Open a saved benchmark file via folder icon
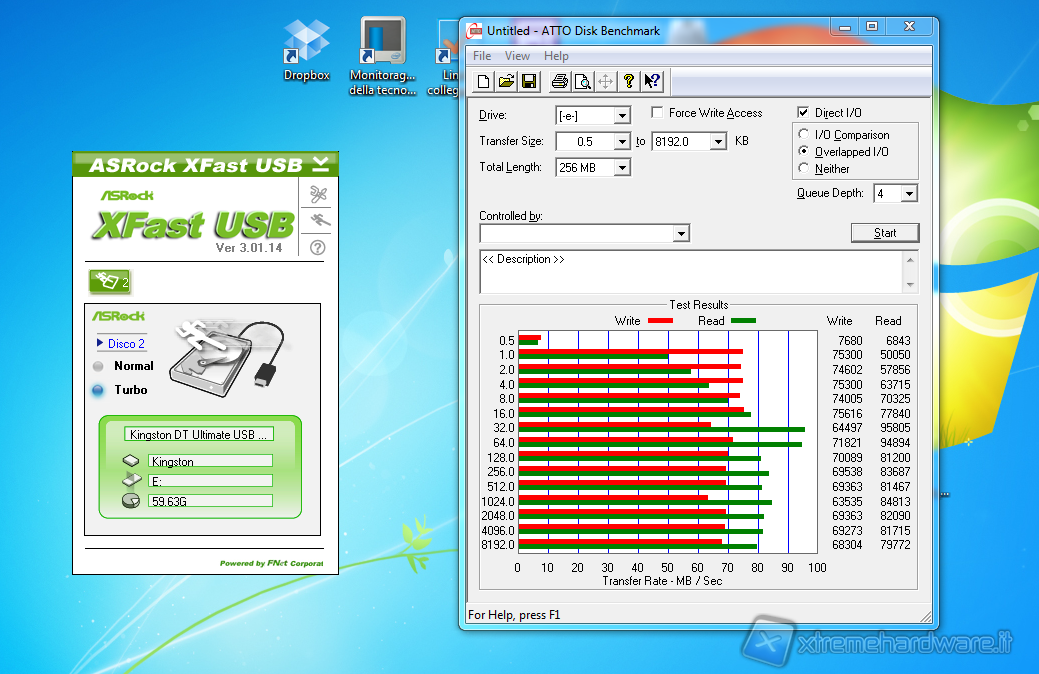 pyautogui.click(x=506, y=82)
